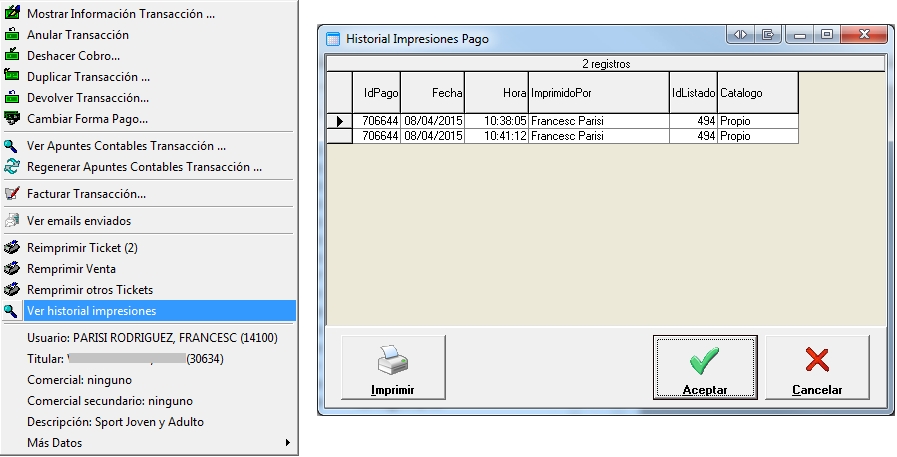Image resolution: width=897 pixels, height=457 pixels.
Task: Click the left-right arrows icon in the title bar
Action: click(x=740, y=35)
